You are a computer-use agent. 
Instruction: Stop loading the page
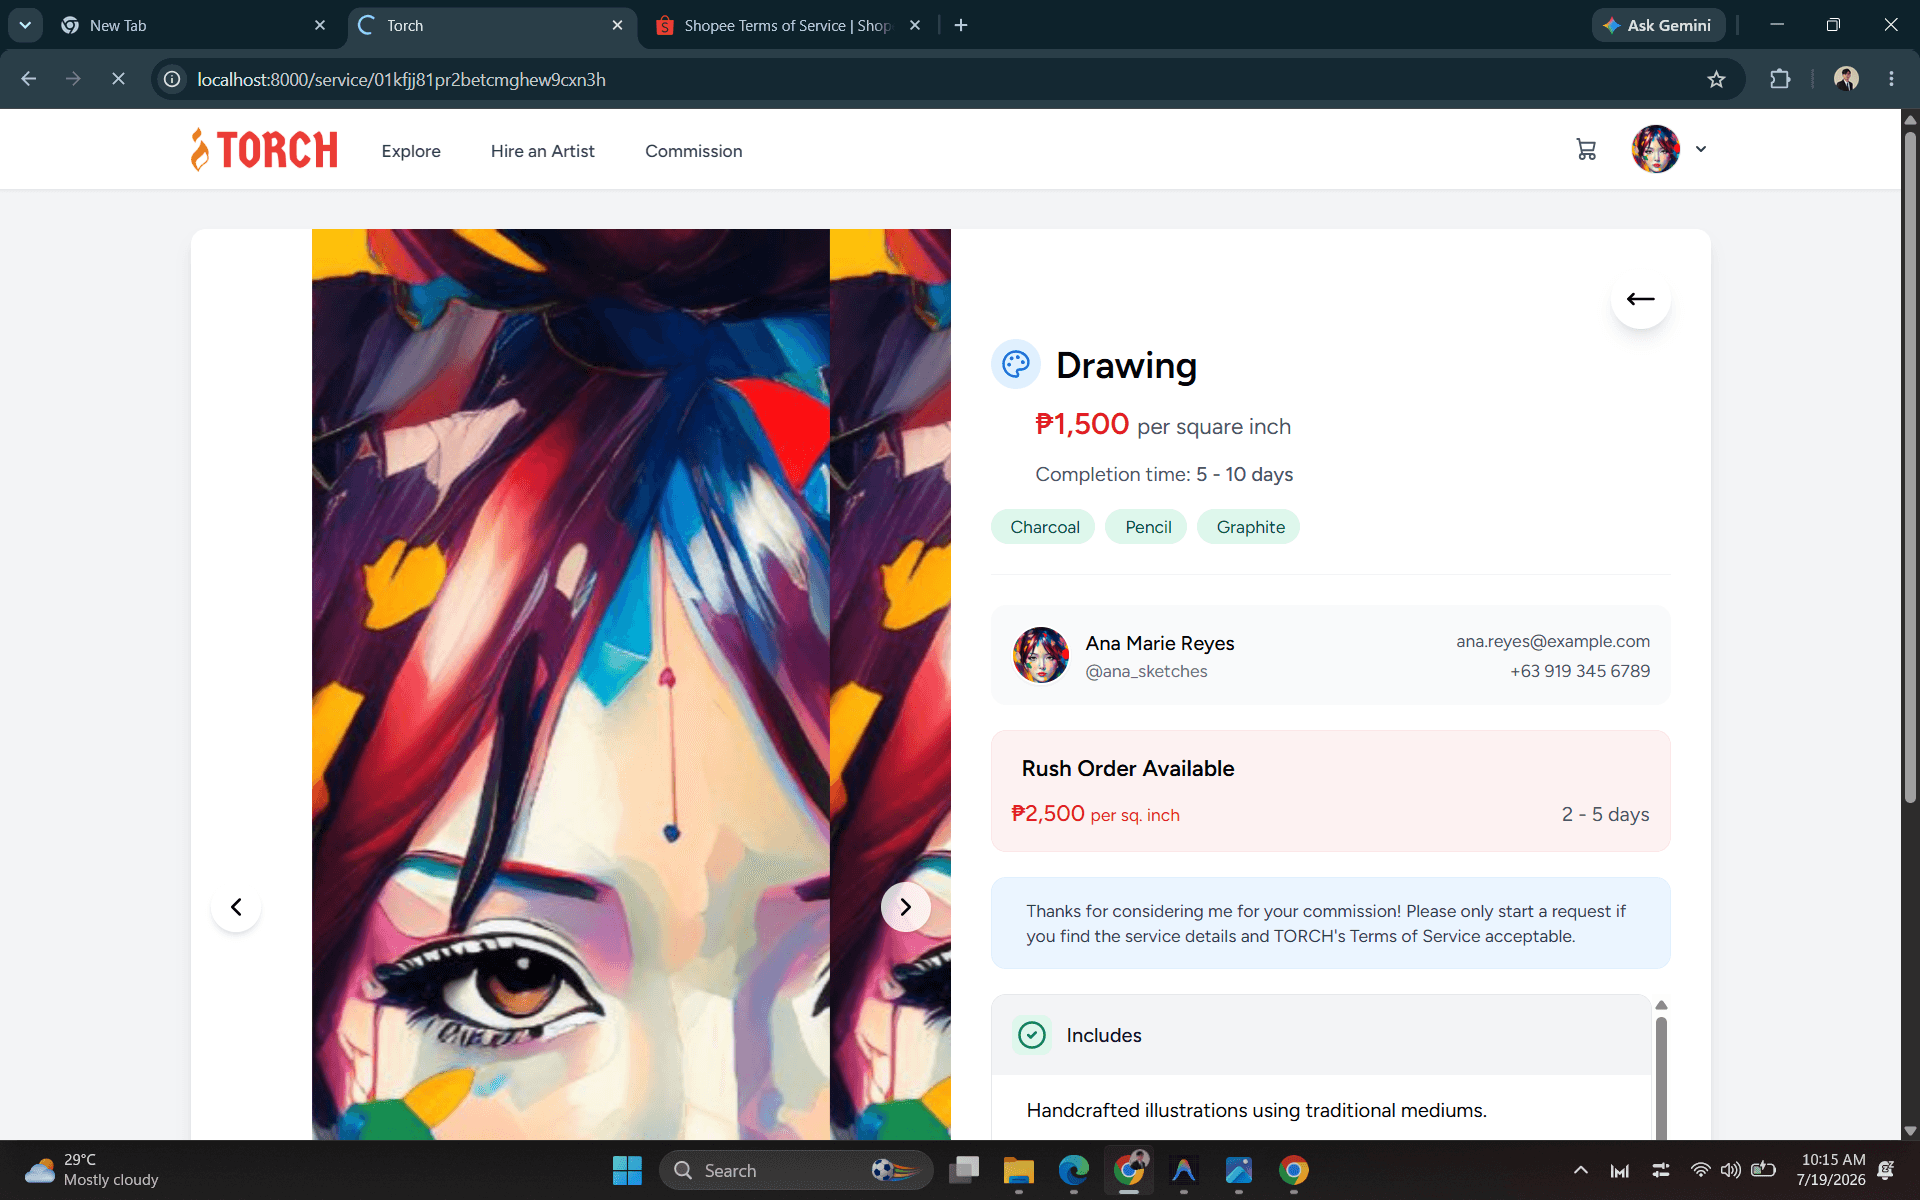[118, 79]
